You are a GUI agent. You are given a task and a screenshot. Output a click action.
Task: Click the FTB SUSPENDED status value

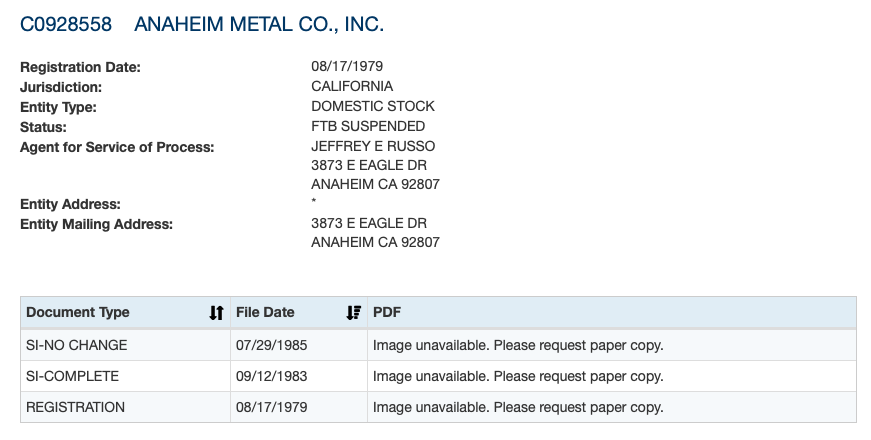[x=368, y=126]
